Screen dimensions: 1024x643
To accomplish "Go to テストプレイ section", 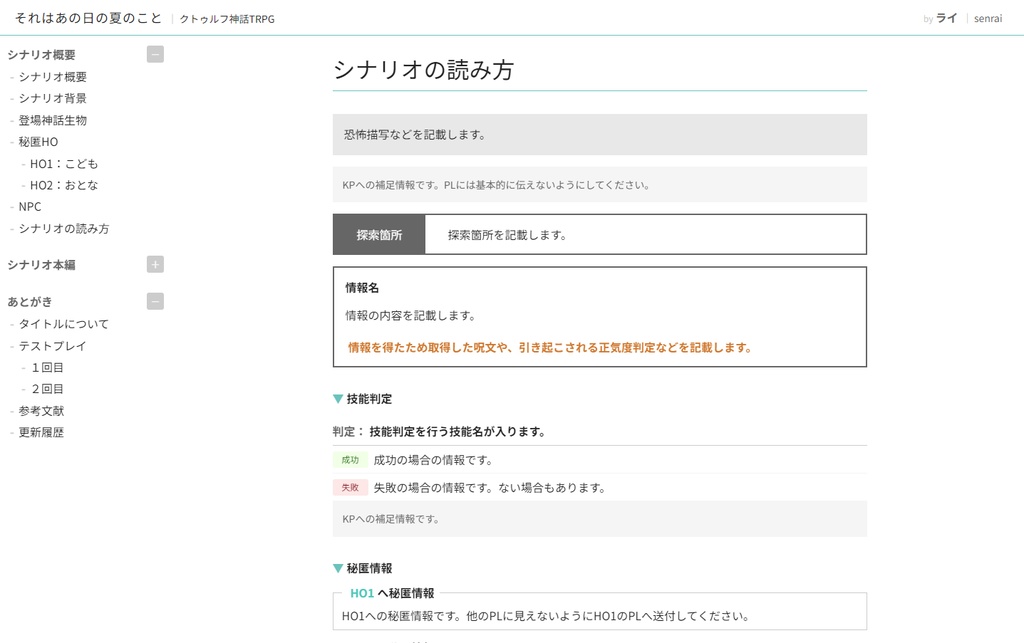I will click(x=52, y=346).
